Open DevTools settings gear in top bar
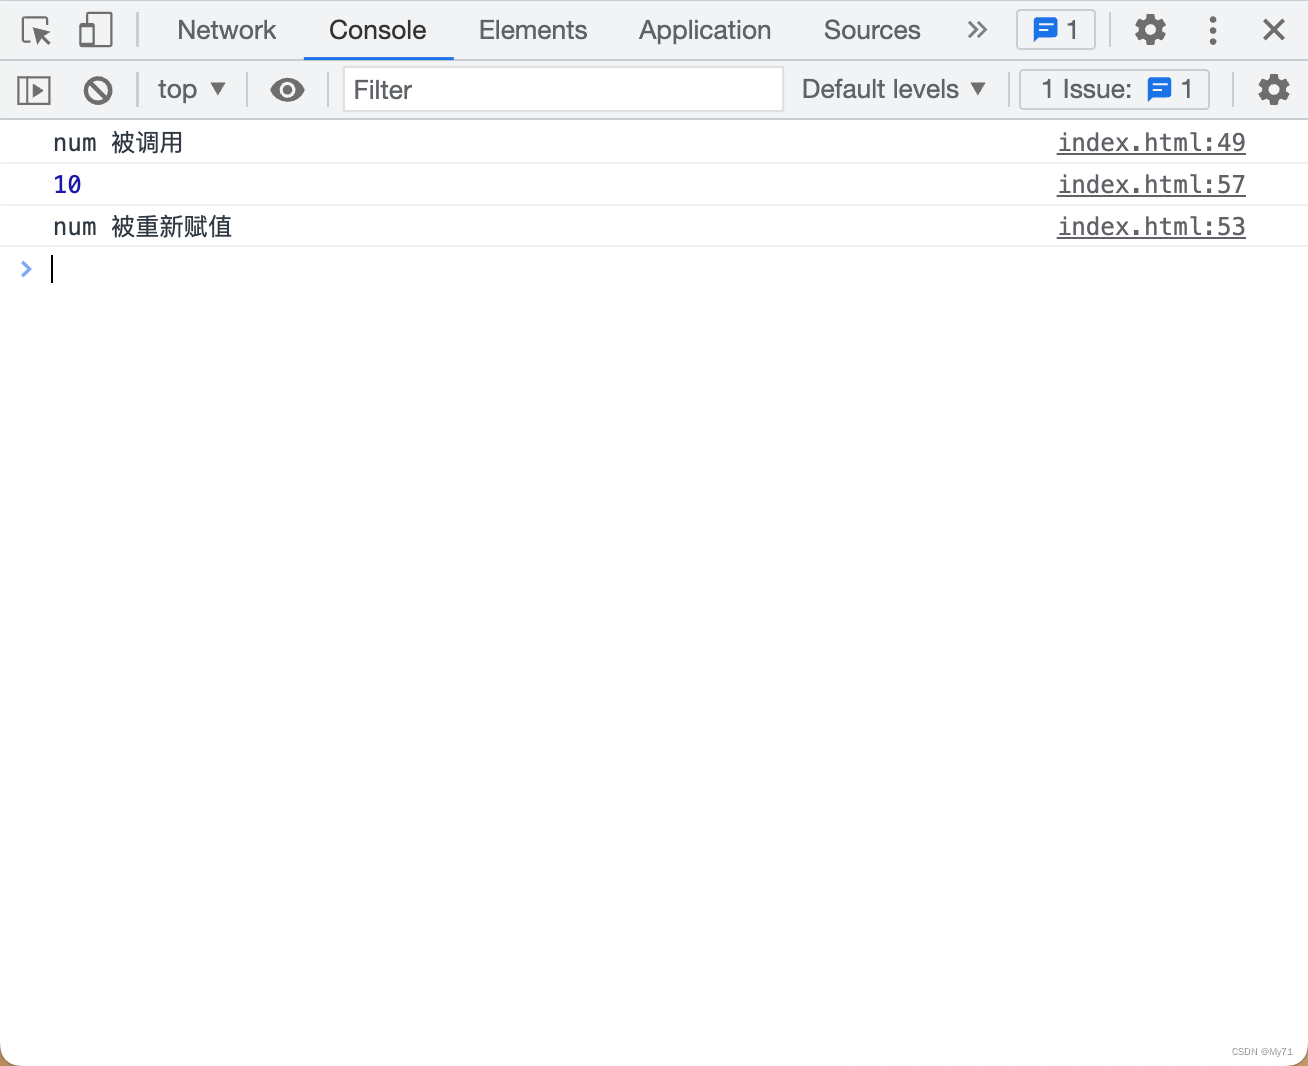Screen dimensions: 1308x1066 pyautogui.click(x=1150, y=30)
